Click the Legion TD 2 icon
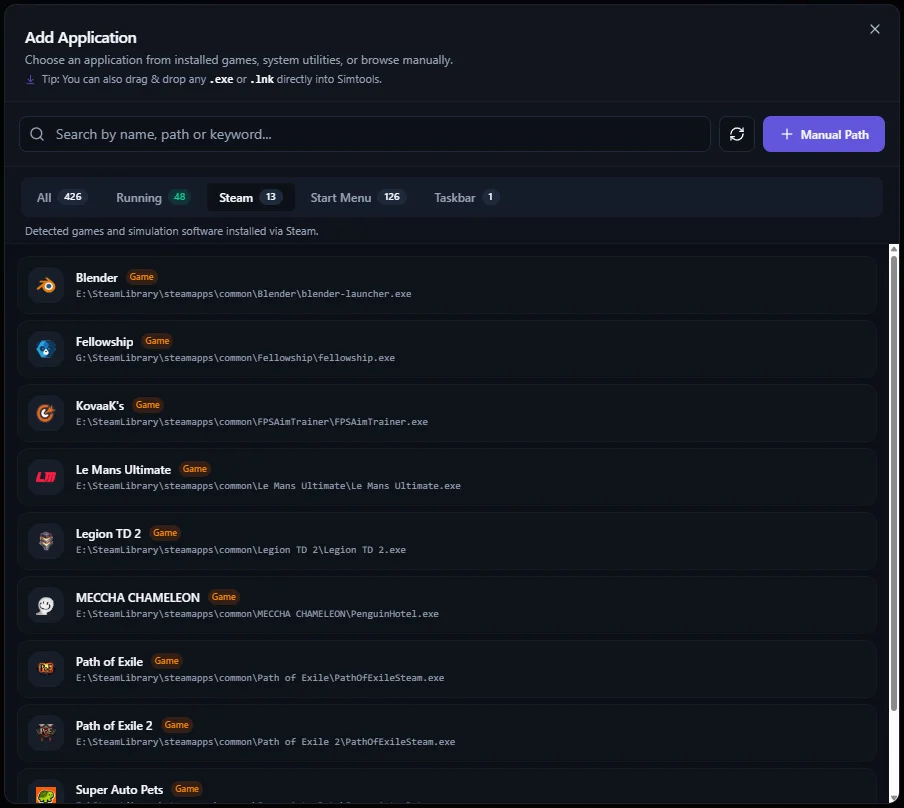This screenshot has height=808, width=904. pos(46,542)
